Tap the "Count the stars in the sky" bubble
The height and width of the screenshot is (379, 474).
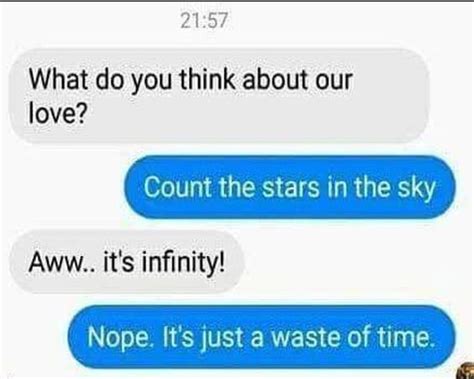290,187
